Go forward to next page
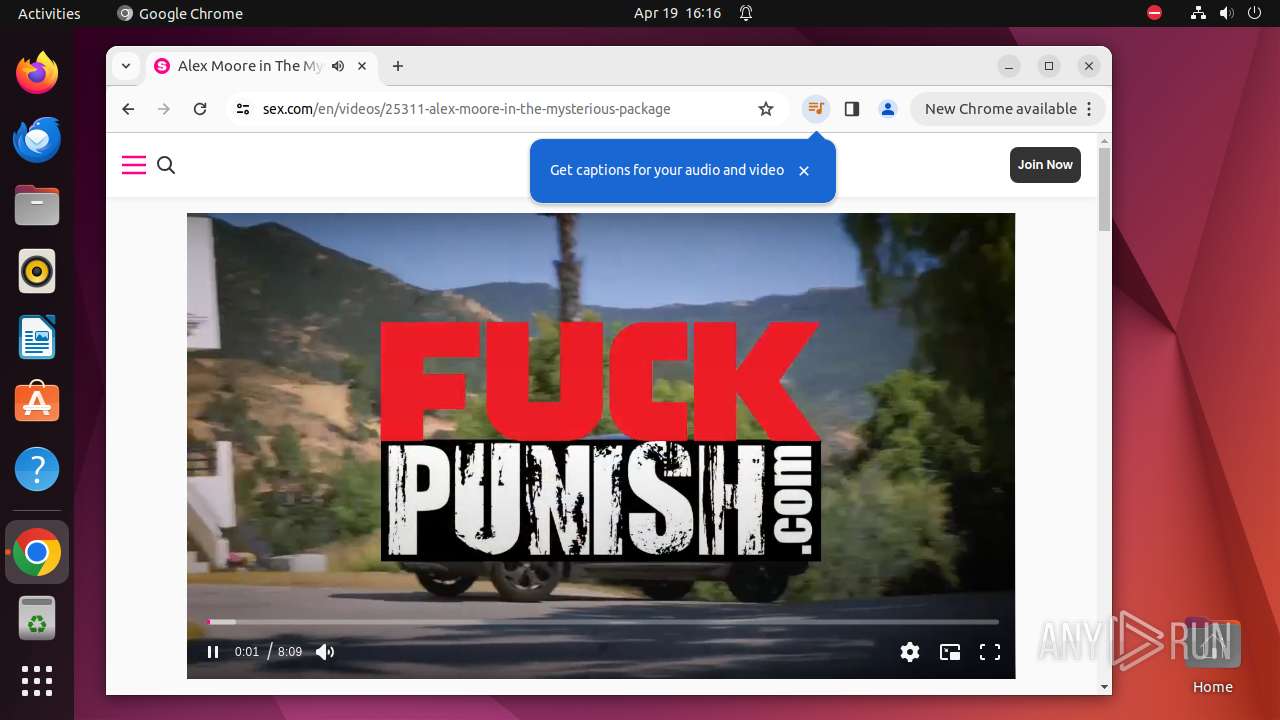Viewport: 1280px width, 720px height. pos(164,109)
